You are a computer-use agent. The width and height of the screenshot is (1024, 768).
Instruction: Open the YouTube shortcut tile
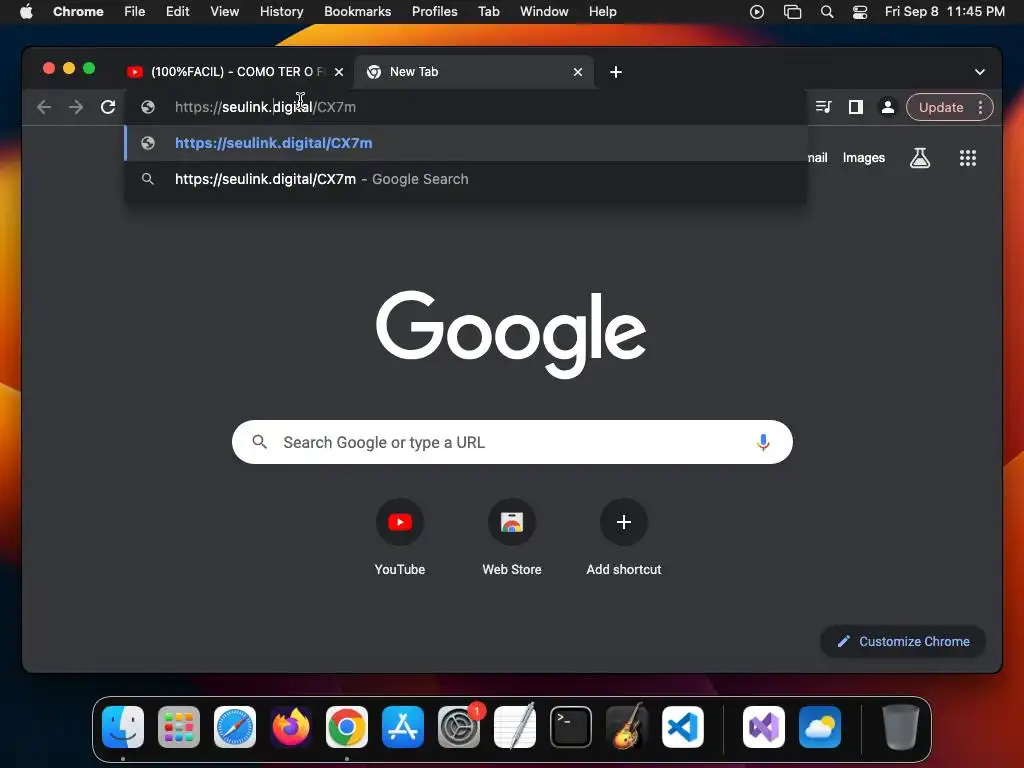(400, 538)
